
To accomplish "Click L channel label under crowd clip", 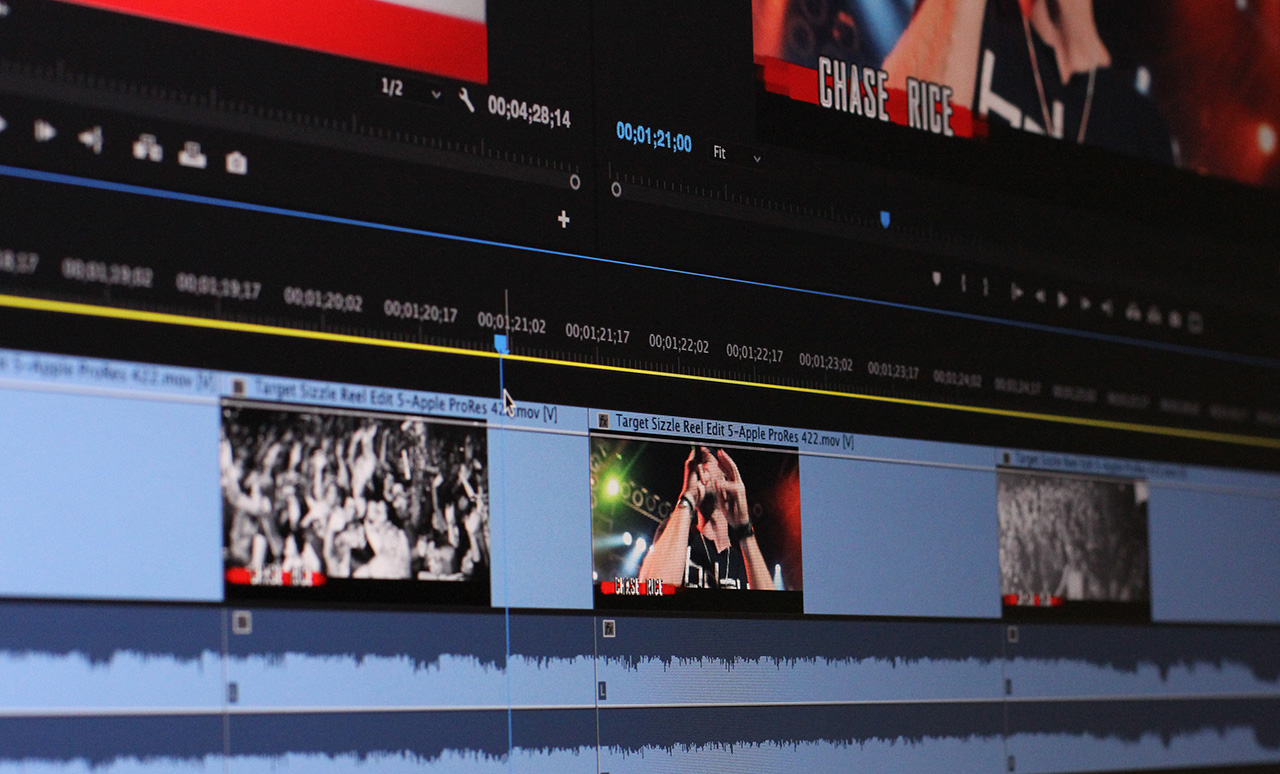I will point(233,690).
